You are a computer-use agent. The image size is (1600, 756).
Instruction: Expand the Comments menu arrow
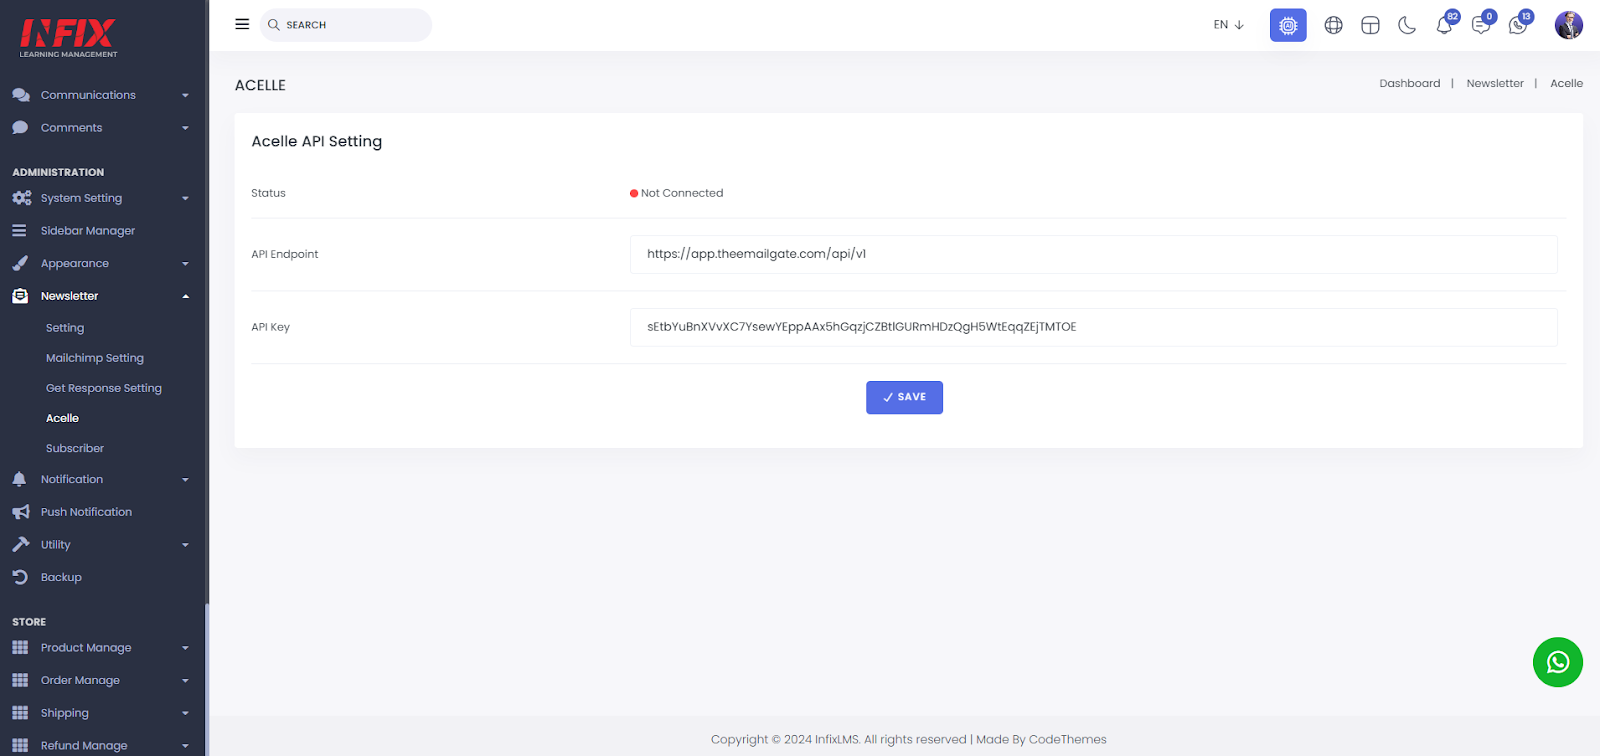pos(185,128)
